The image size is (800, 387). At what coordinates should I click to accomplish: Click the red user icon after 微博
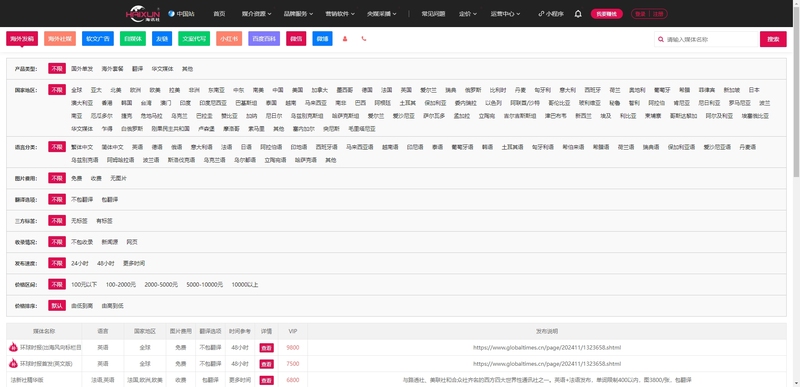345,39
